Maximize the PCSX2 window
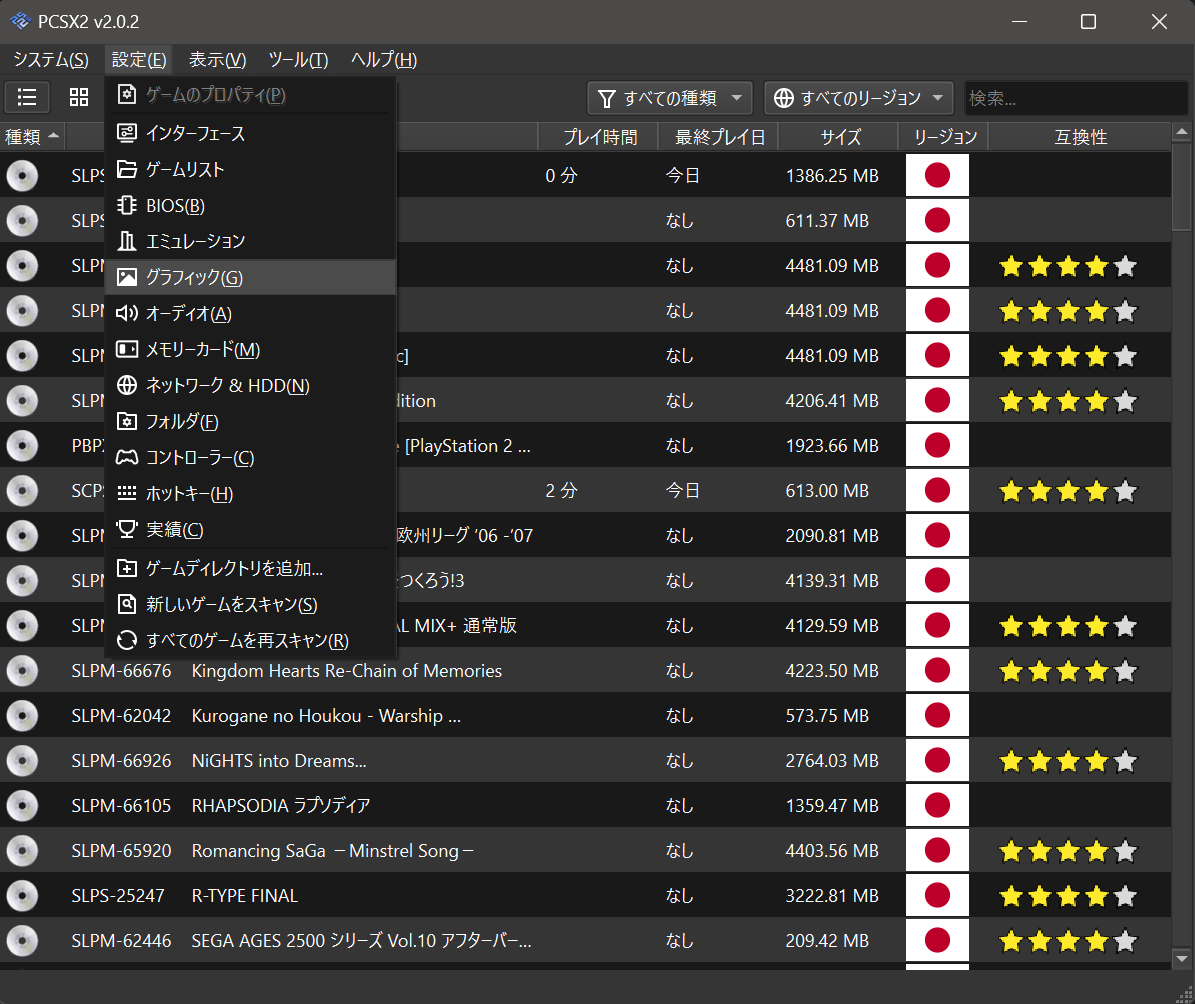The width and height of the screenshot is (1195, 1004). tap(1088, 21)
